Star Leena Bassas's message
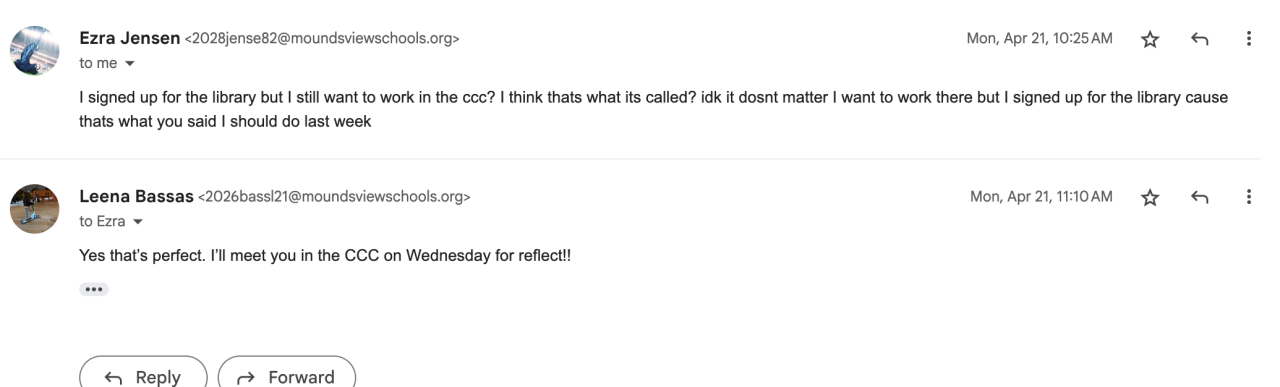The width and height of the screenshot is (1280, 387). point(1150,197)
